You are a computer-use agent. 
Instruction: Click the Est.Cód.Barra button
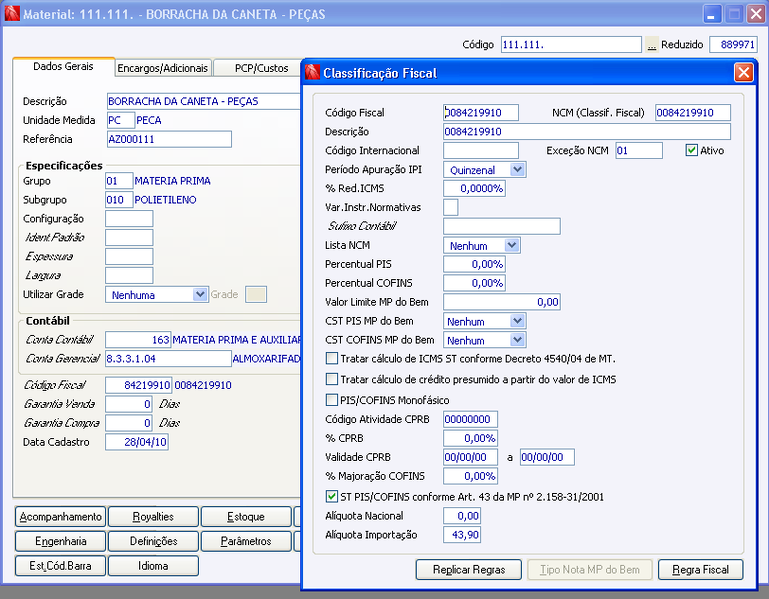pyautogui.click(x=60, y=566)
